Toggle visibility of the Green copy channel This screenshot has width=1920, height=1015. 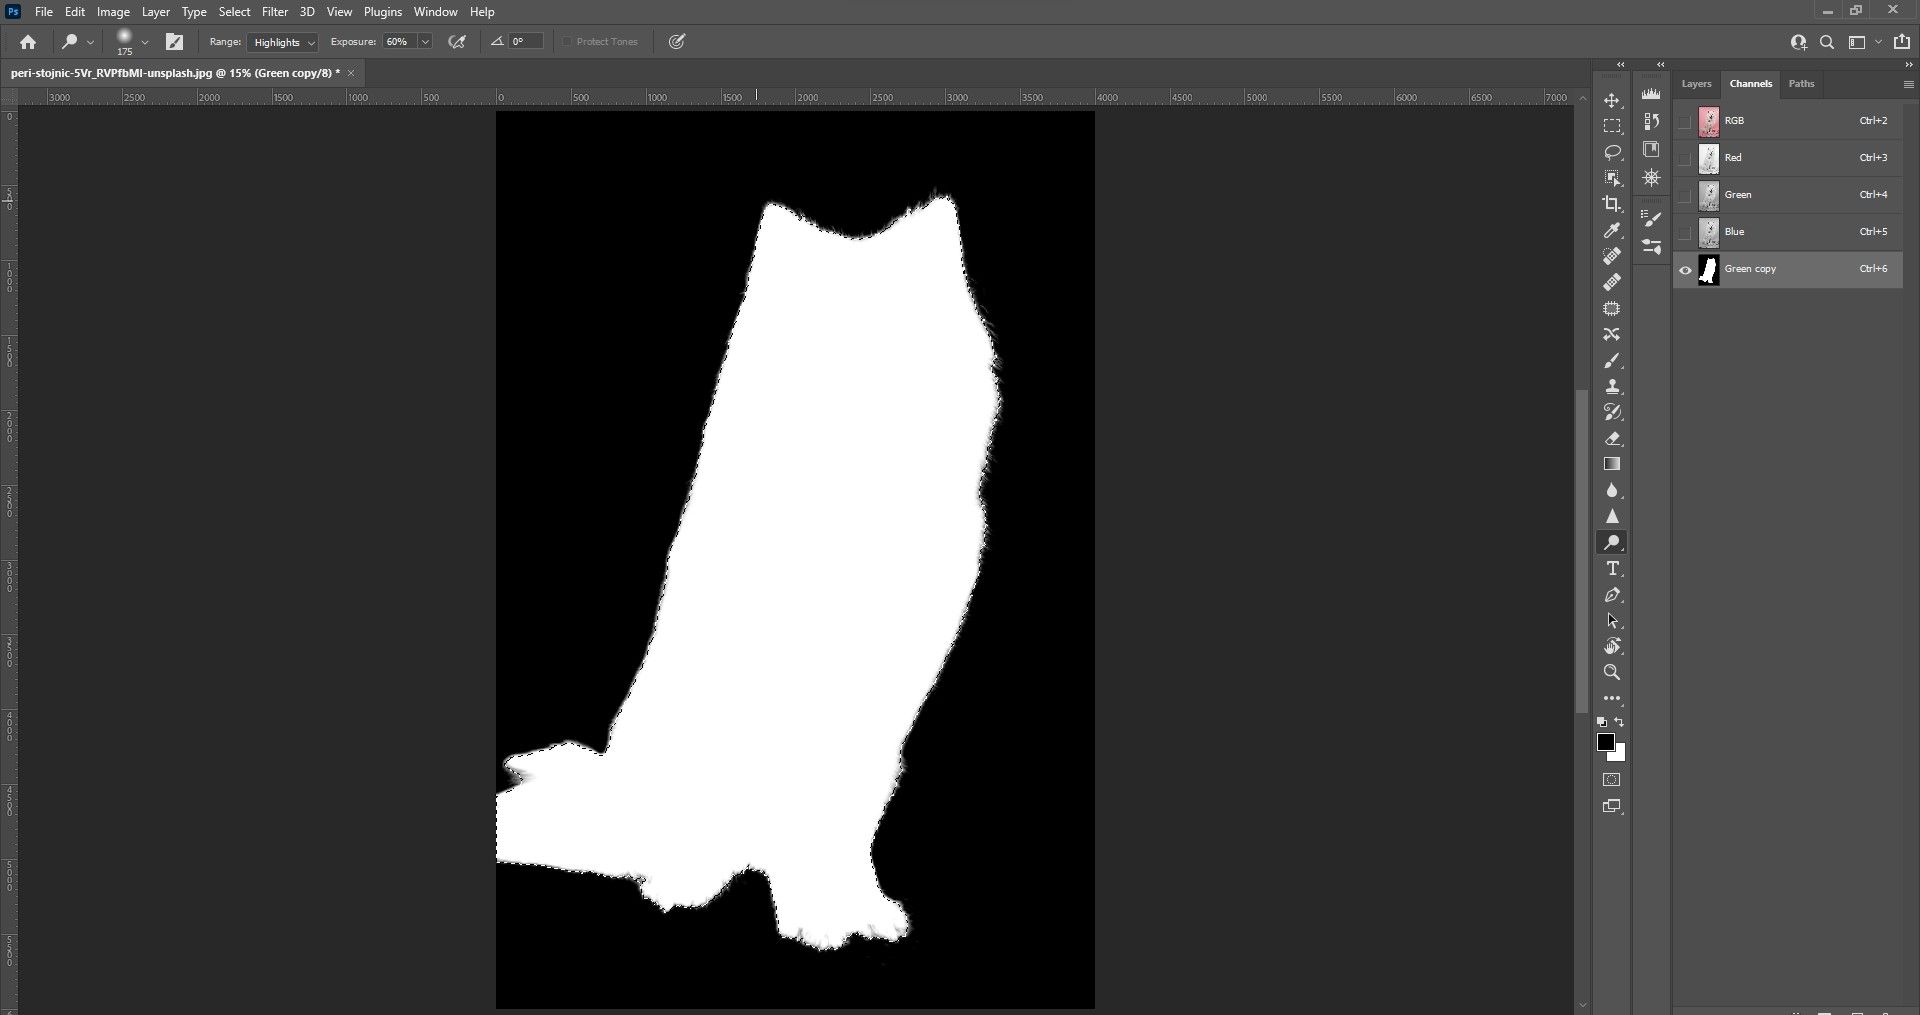[x=1685, y=269]
